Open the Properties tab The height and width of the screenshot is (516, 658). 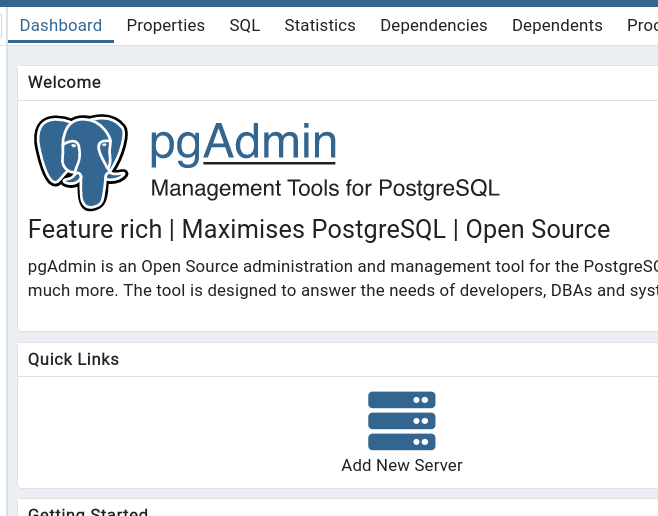point(165,25)
